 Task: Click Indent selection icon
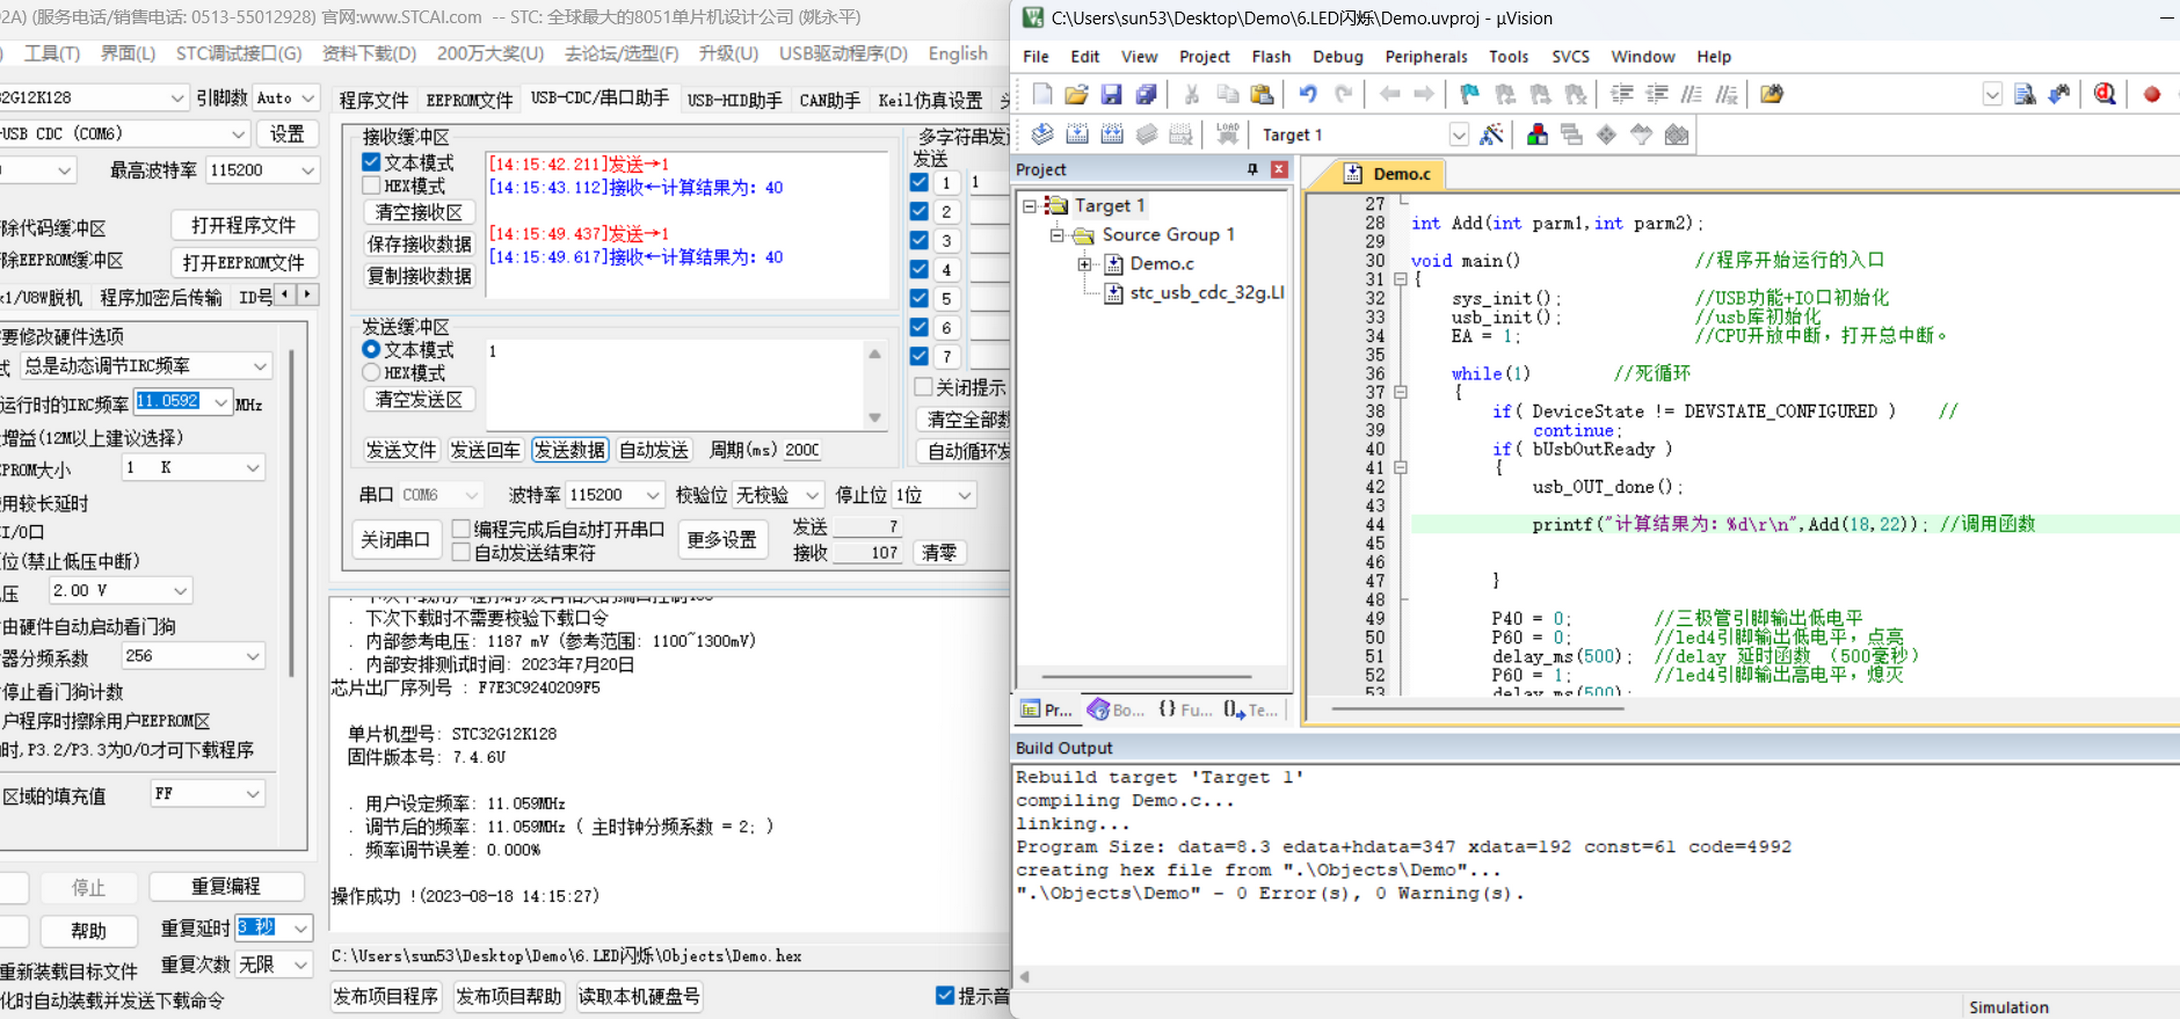tap(1621, 94)
